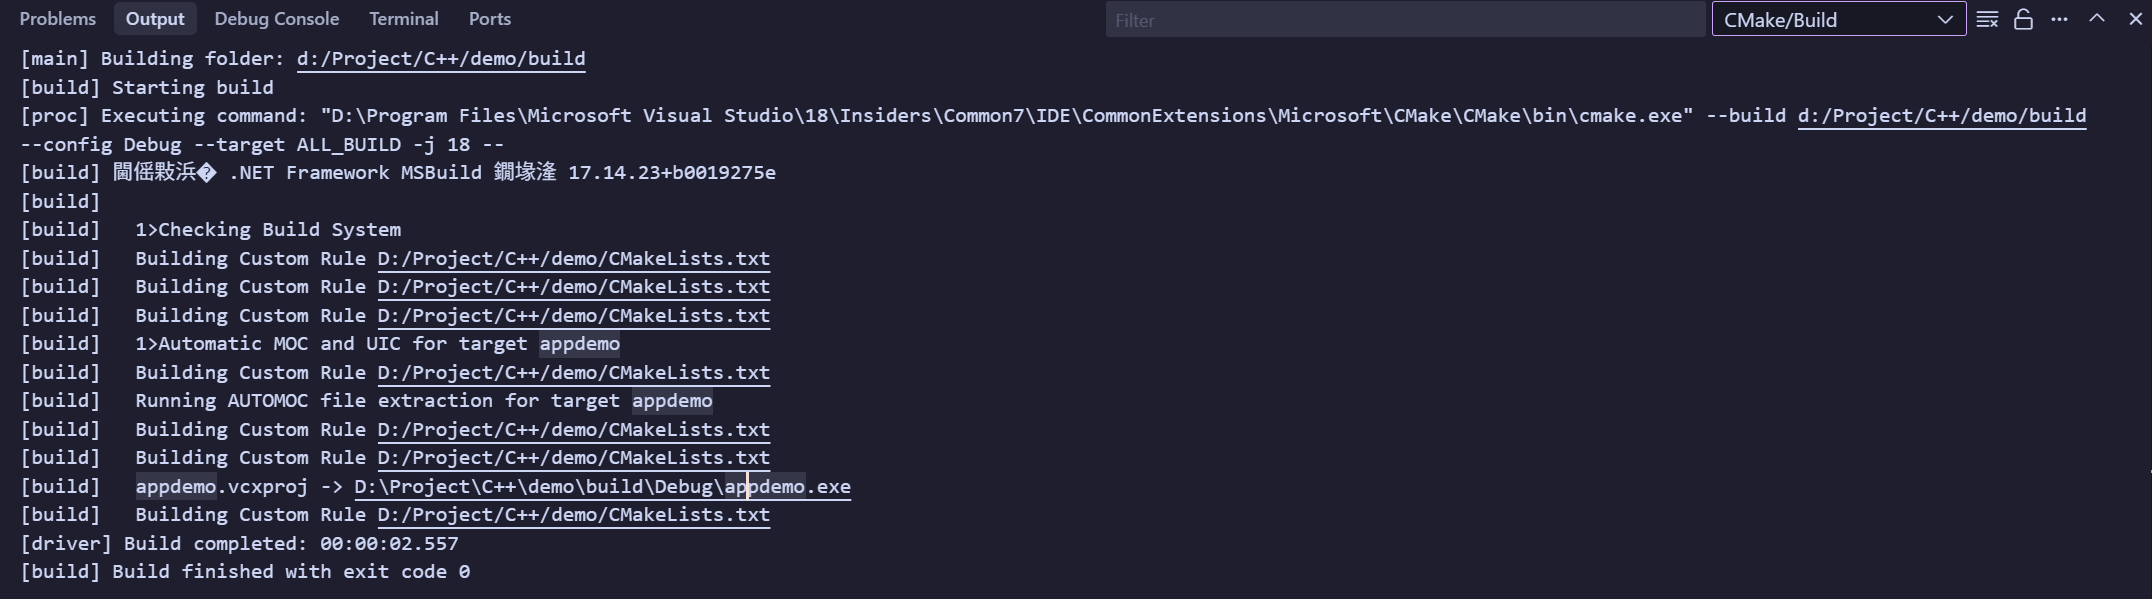Screen dimensions: 2152x599
Task: Switch to the Terminal tab
Action: coord(403,18)
